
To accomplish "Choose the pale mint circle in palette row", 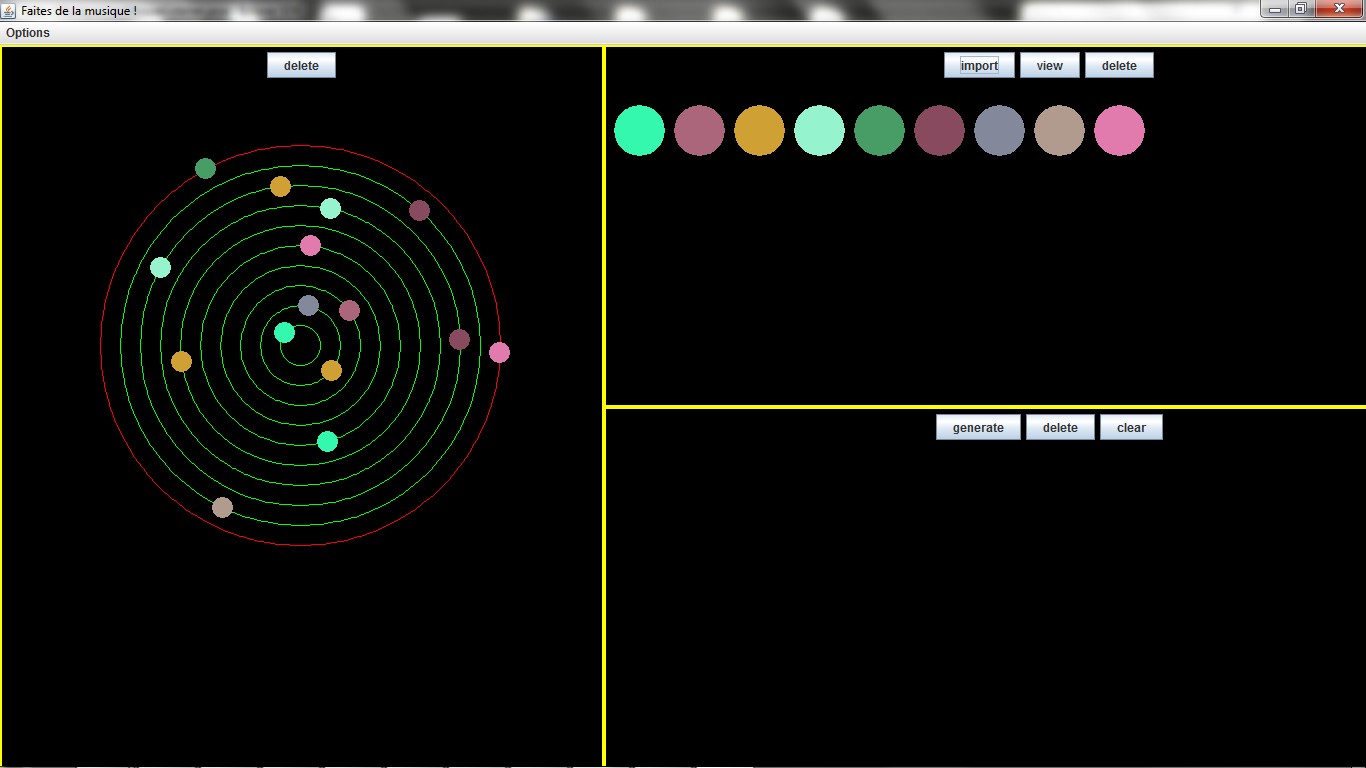I will click(819, 131).
